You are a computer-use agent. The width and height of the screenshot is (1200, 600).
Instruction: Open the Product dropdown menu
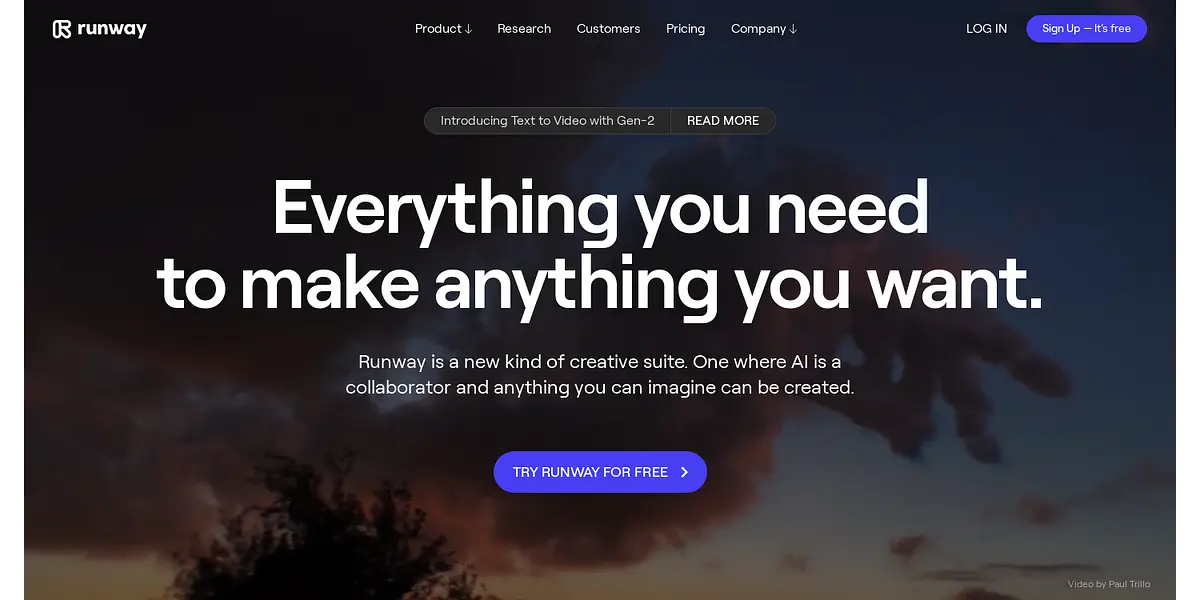pyautogui.click(x=443, y=29)
